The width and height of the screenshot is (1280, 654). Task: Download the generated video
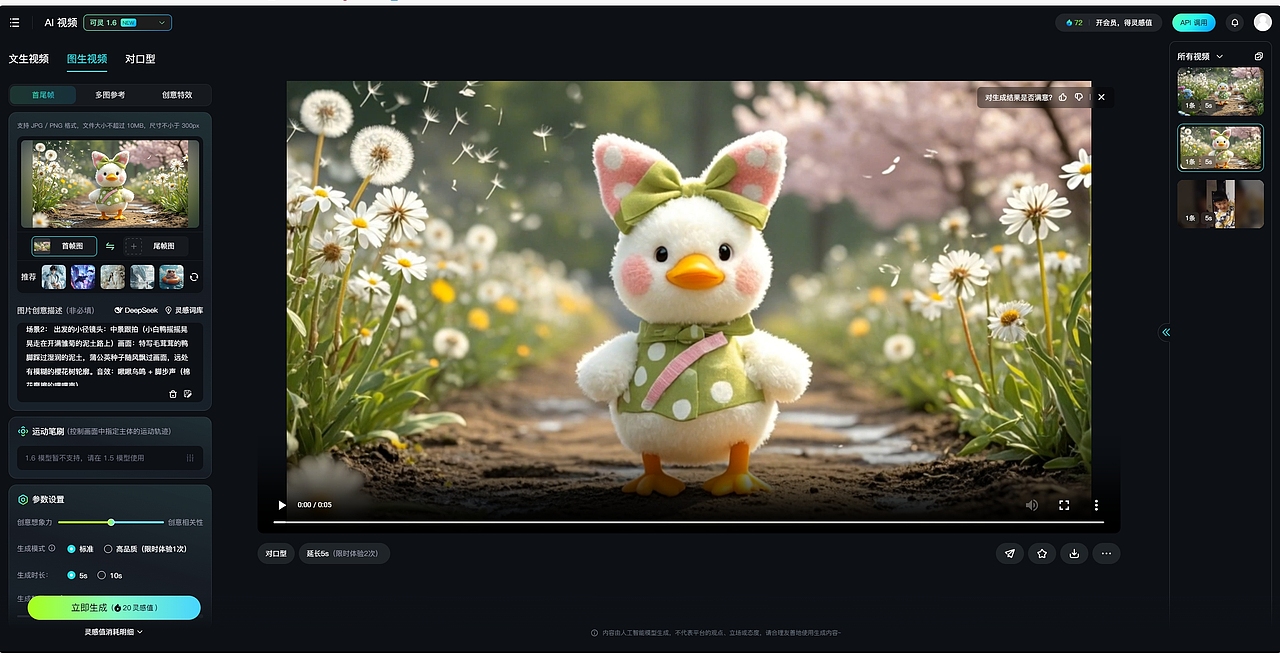(x=1074, y=553)
